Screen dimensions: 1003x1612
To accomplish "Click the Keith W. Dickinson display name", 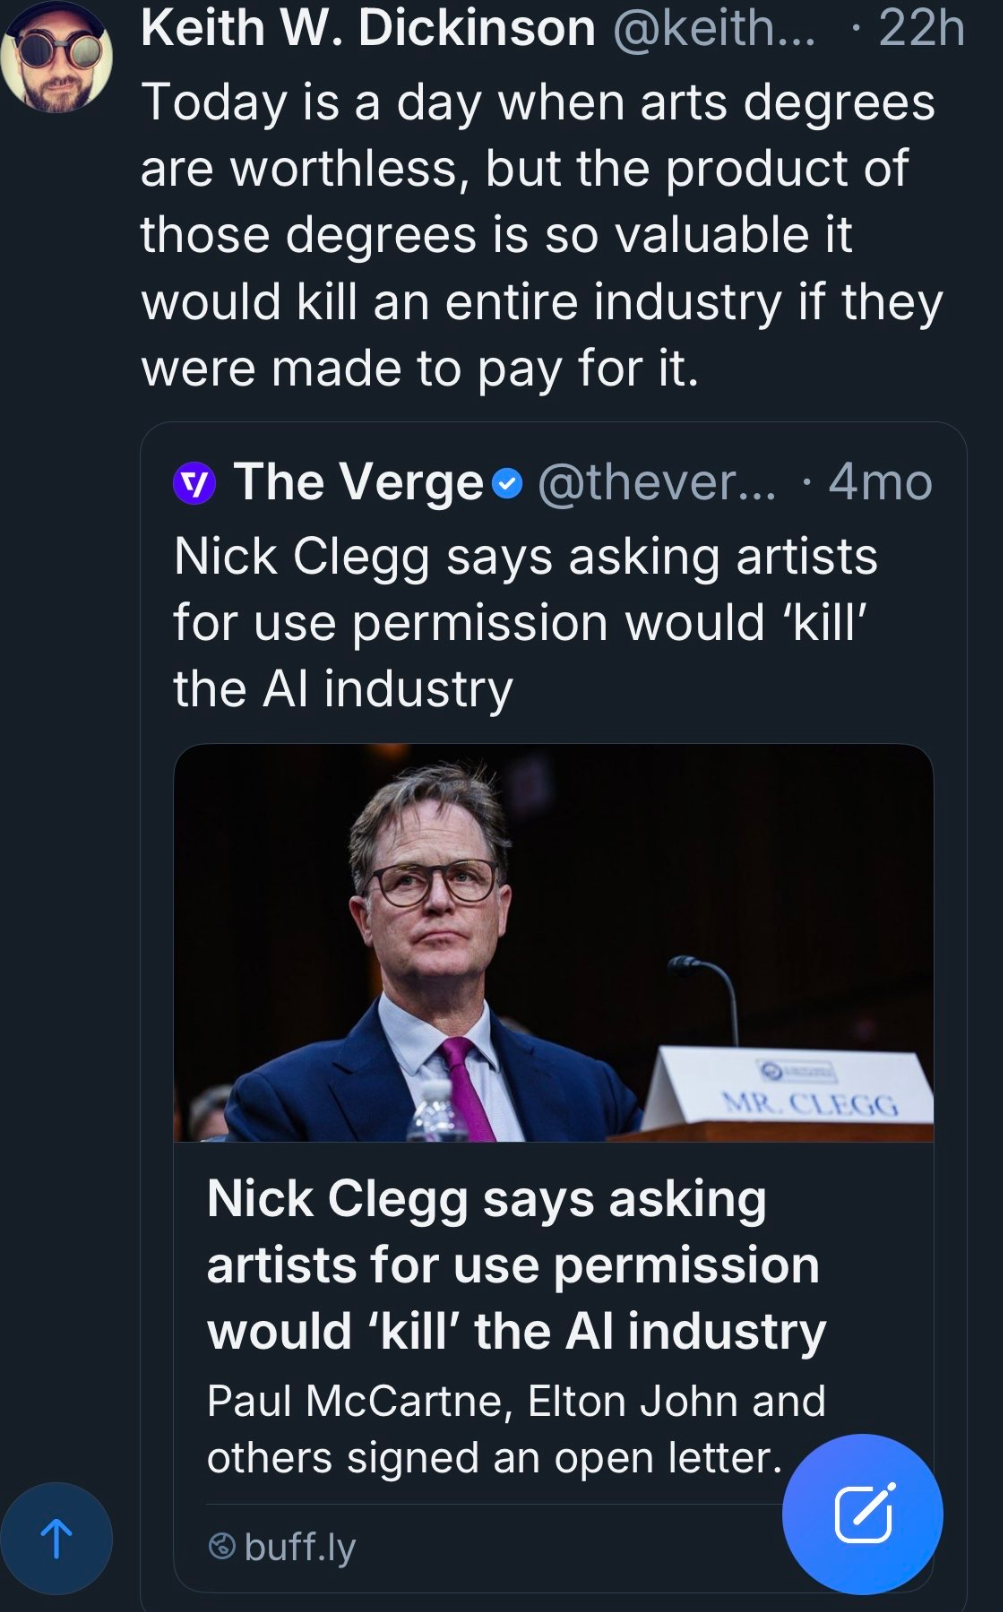I will [368, 28].
